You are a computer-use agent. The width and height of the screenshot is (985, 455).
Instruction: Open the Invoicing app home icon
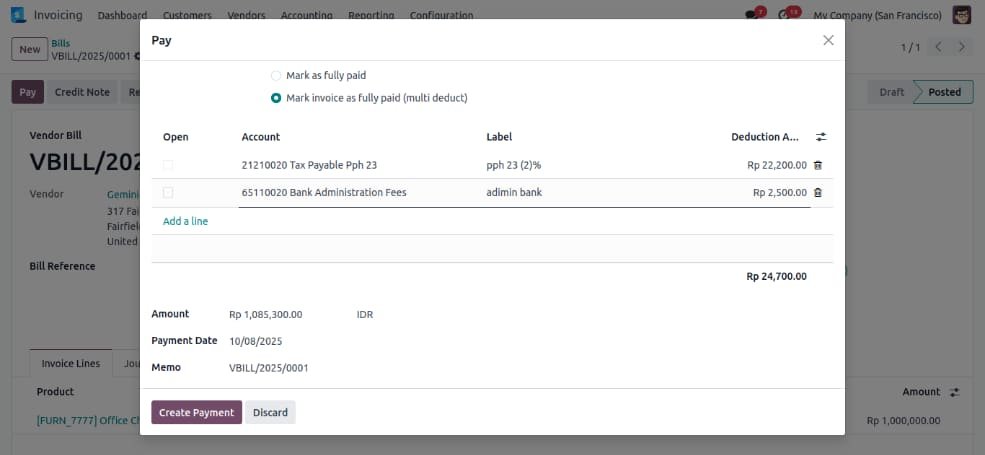[x=18, y=14]
